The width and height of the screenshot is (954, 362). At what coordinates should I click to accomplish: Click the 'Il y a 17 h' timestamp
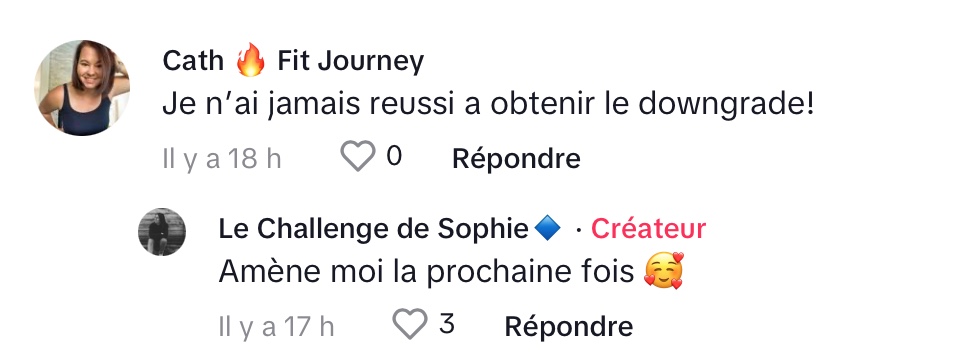coord(276,327)
